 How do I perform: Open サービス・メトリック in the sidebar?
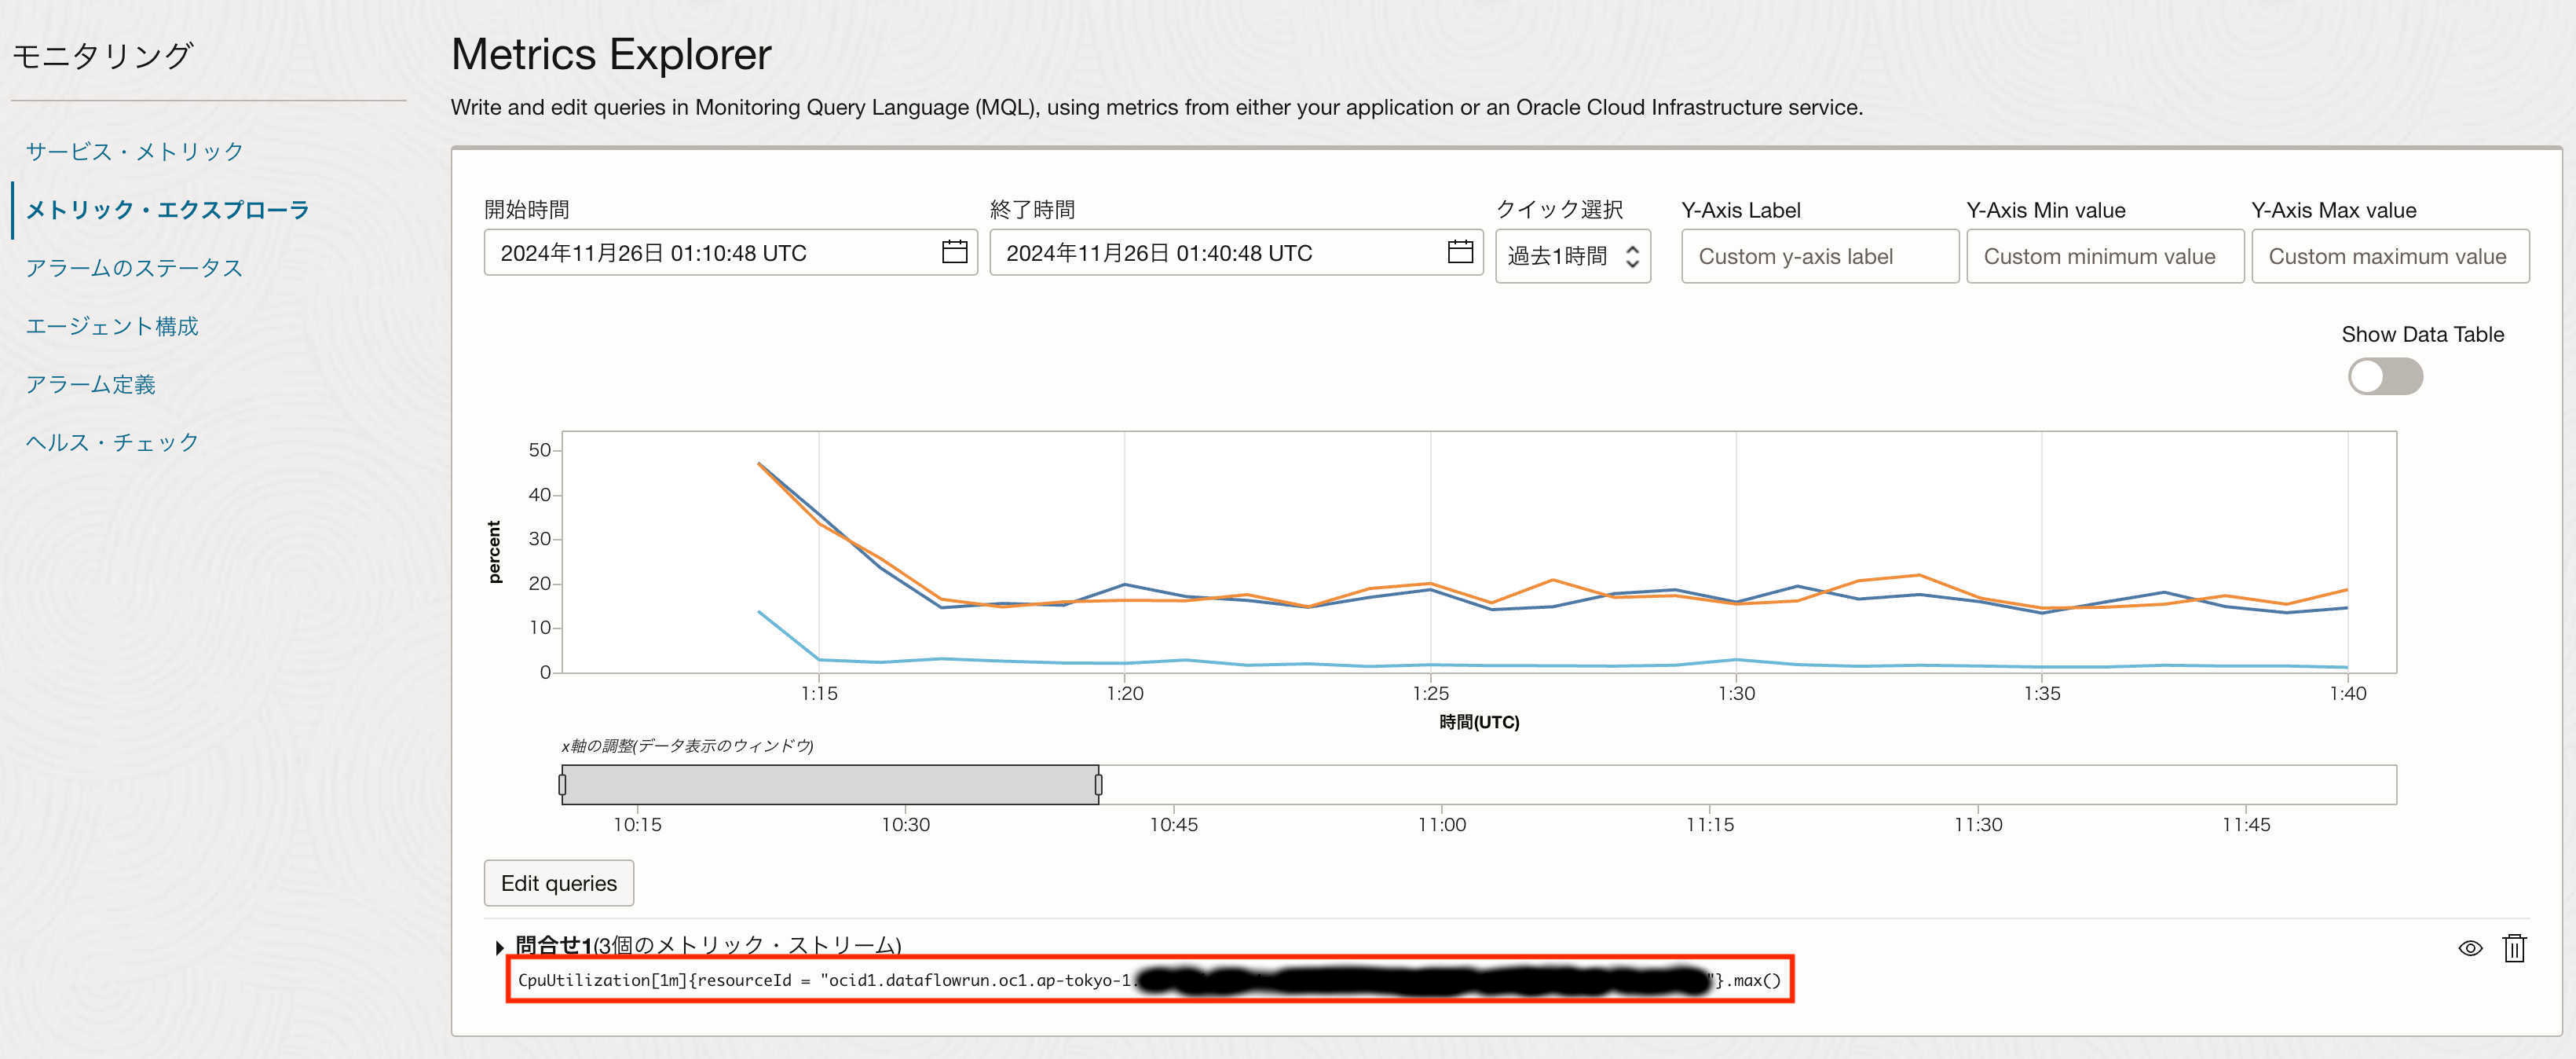pyautogui.click(x=134, y=151)
